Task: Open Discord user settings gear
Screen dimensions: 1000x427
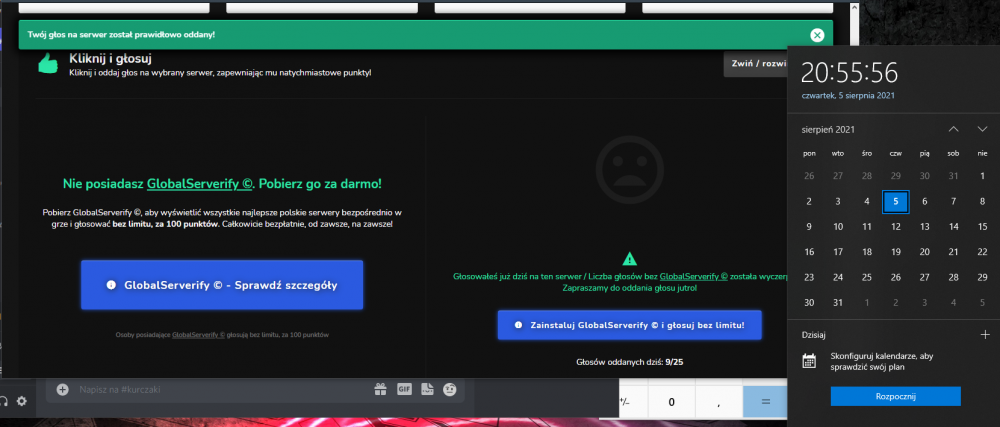Action: (x=22, y=401)
